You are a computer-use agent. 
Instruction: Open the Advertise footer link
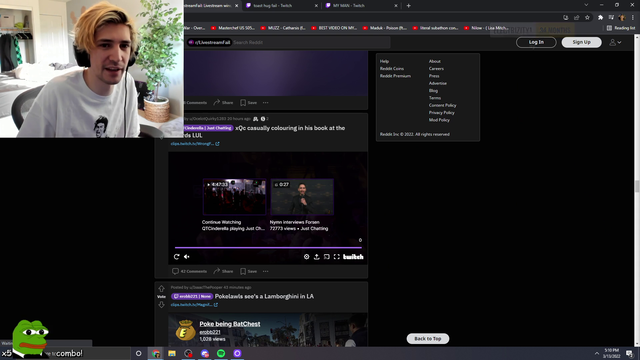pyautogui.click(x=438, y=83)
